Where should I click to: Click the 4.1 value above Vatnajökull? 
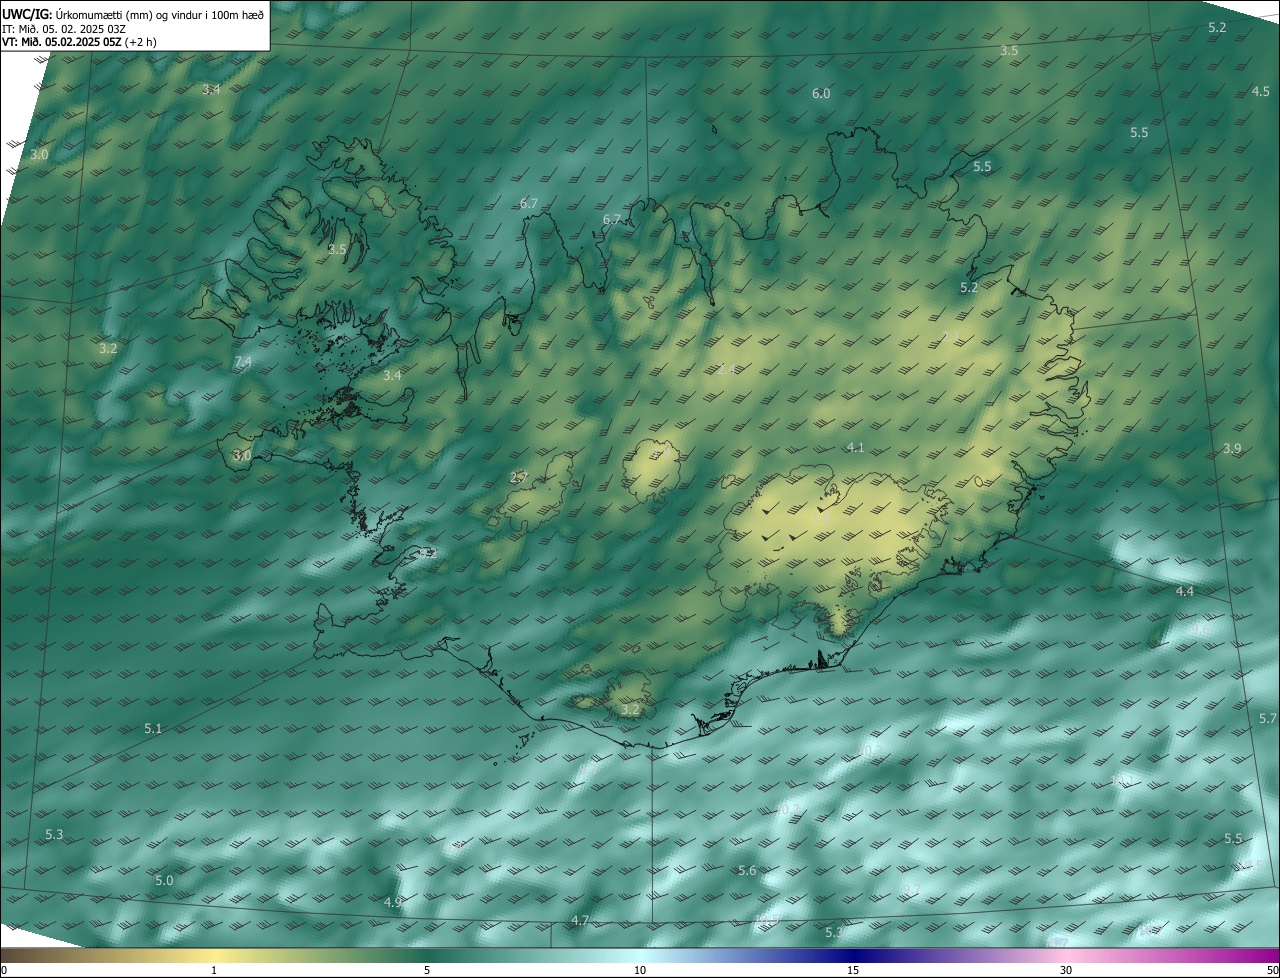click(x=855, y=447)
